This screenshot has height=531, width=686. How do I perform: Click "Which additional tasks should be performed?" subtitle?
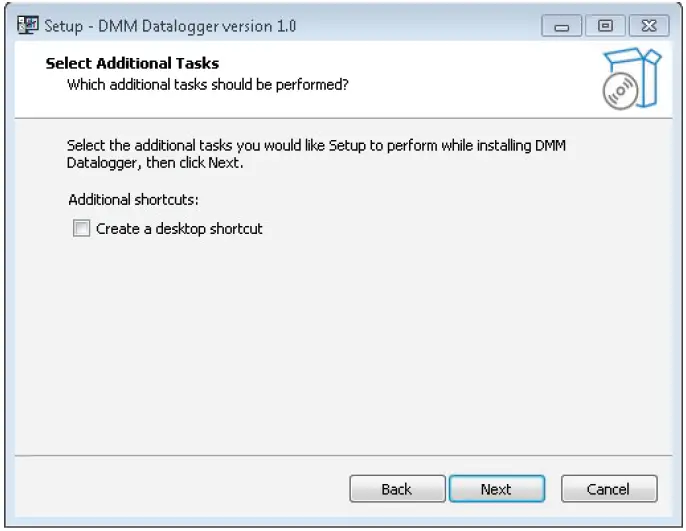(207, 85)
